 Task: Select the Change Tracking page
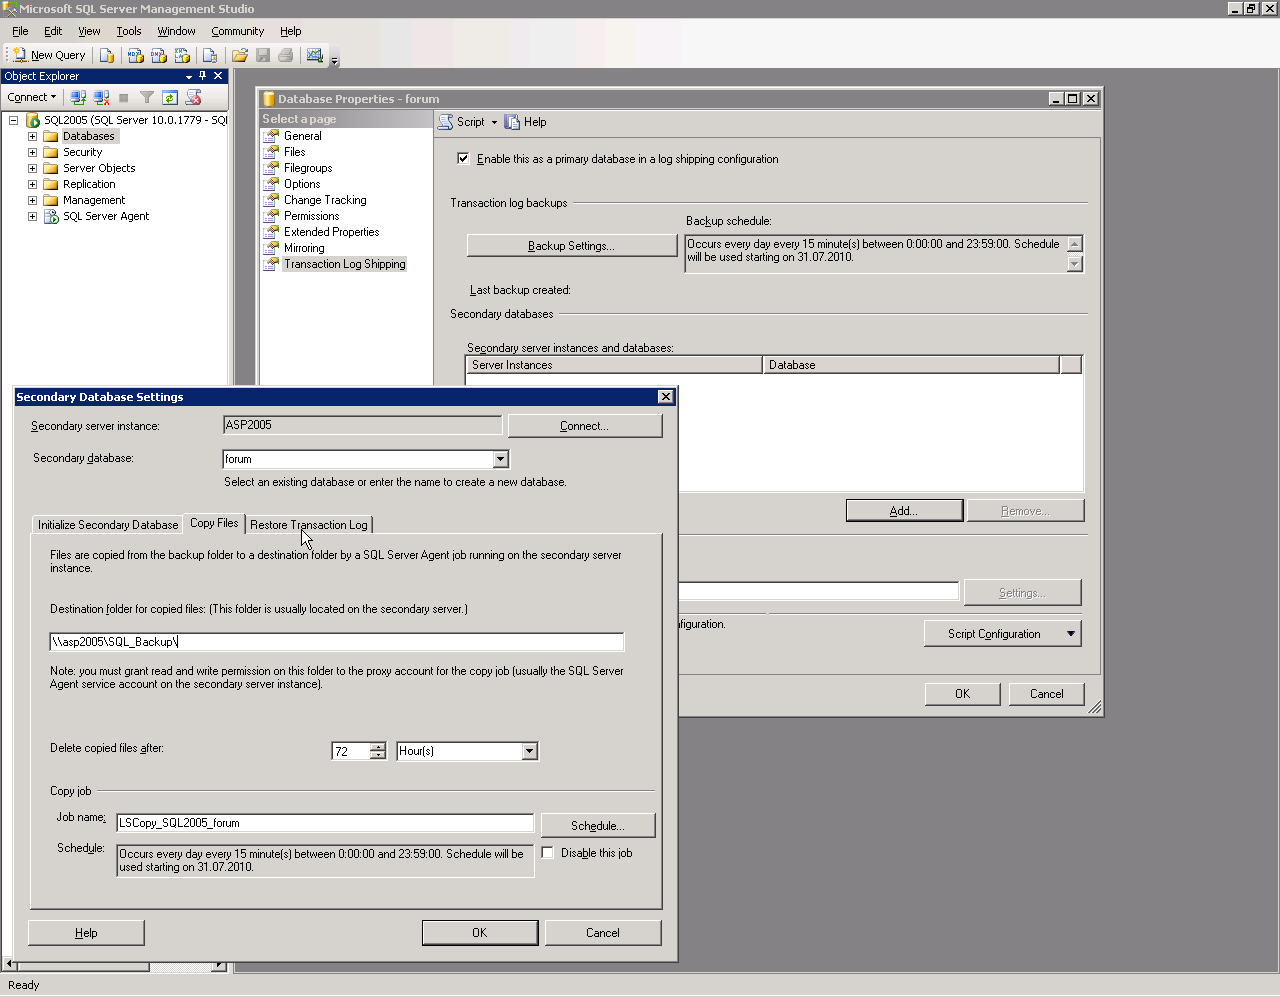click(x=325, y=200)
